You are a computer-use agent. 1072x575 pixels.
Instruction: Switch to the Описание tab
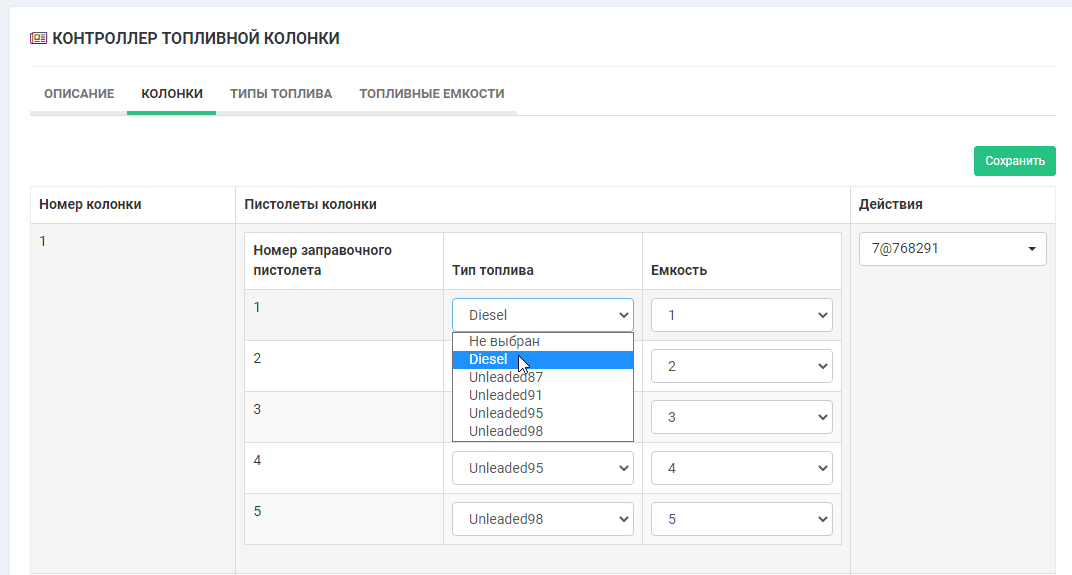pos(79,94)
